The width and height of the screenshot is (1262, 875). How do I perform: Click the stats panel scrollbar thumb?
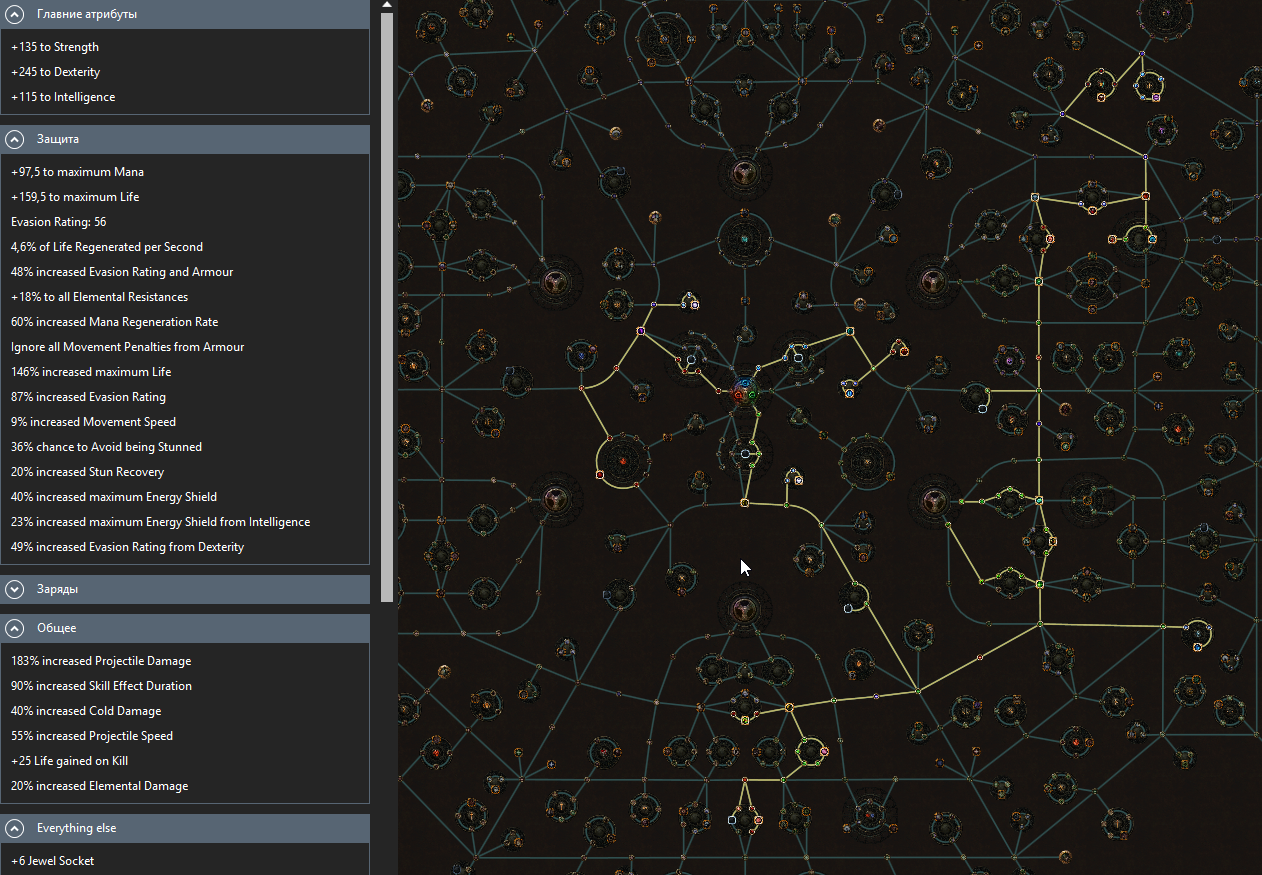click(388, 305)
